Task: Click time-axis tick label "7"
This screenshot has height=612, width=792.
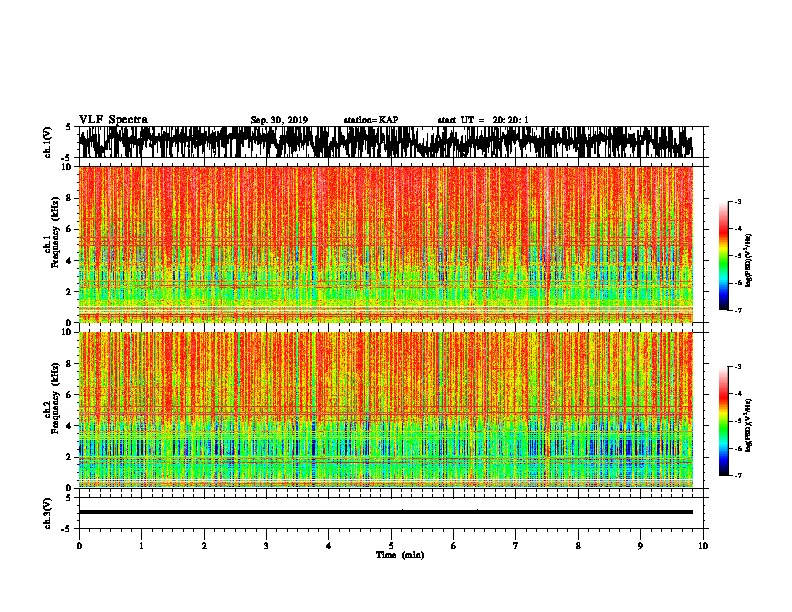Action: tap(516, 546)
